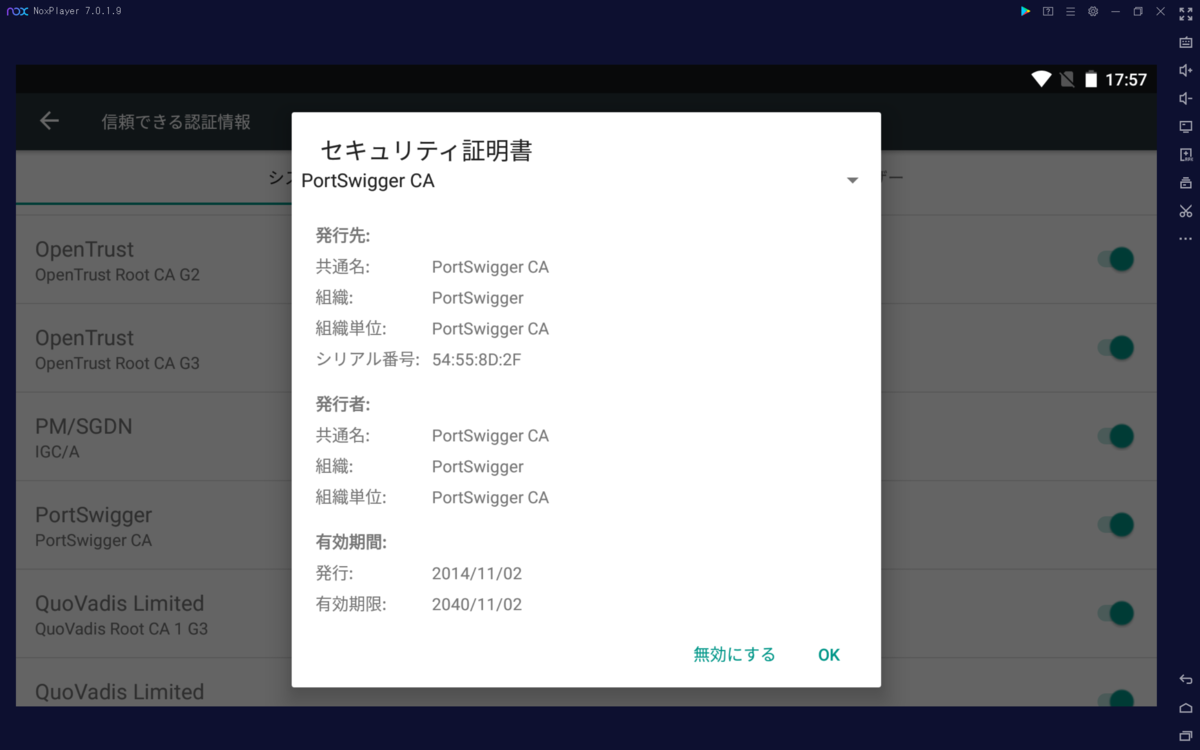Open the PortSwigger CA certificate selector
Viewport: 1200px width, 750px height.
click(586, 182)
